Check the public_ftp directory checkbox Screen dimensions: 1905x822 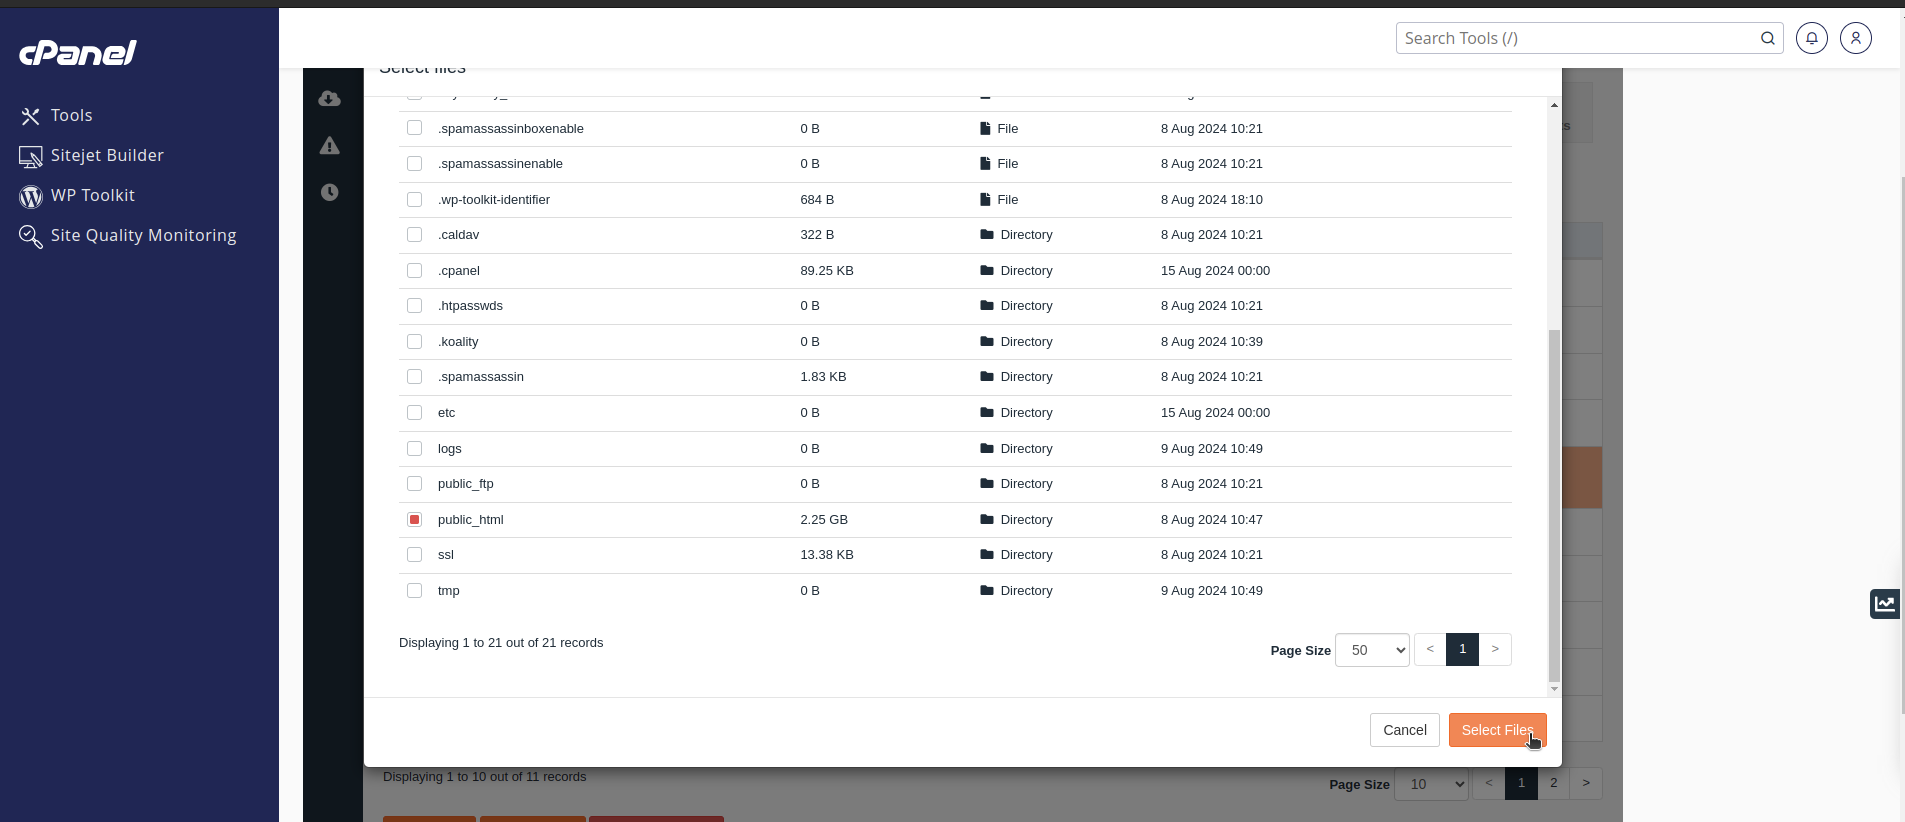(x=414, y=483)
